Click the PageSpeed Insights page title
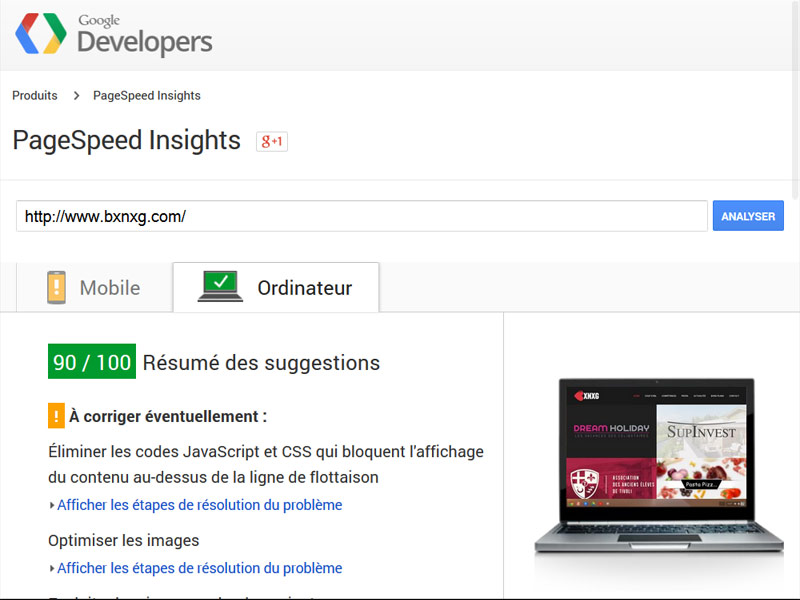 [x=127, y=140]
